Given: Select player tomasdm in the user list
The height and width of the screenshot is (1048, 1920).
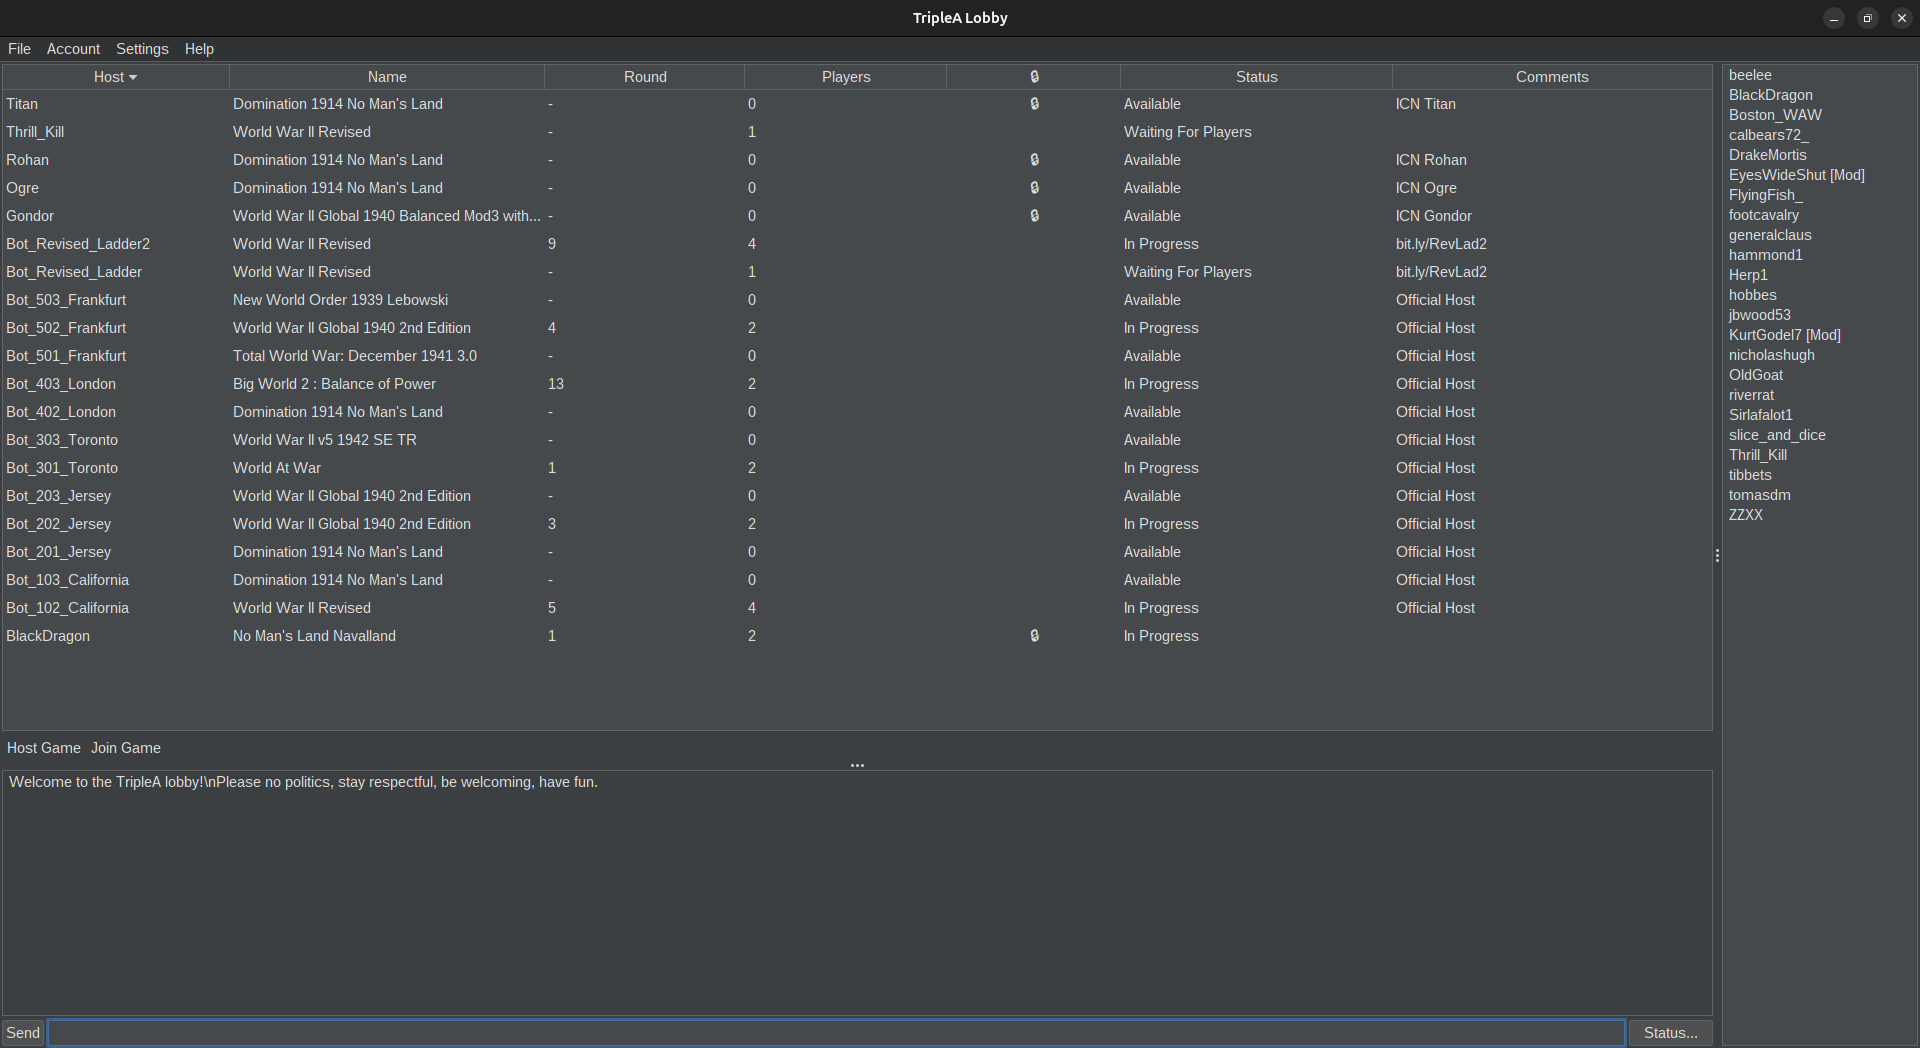Looking at the screenshot, I should (x=1760, y=495).
